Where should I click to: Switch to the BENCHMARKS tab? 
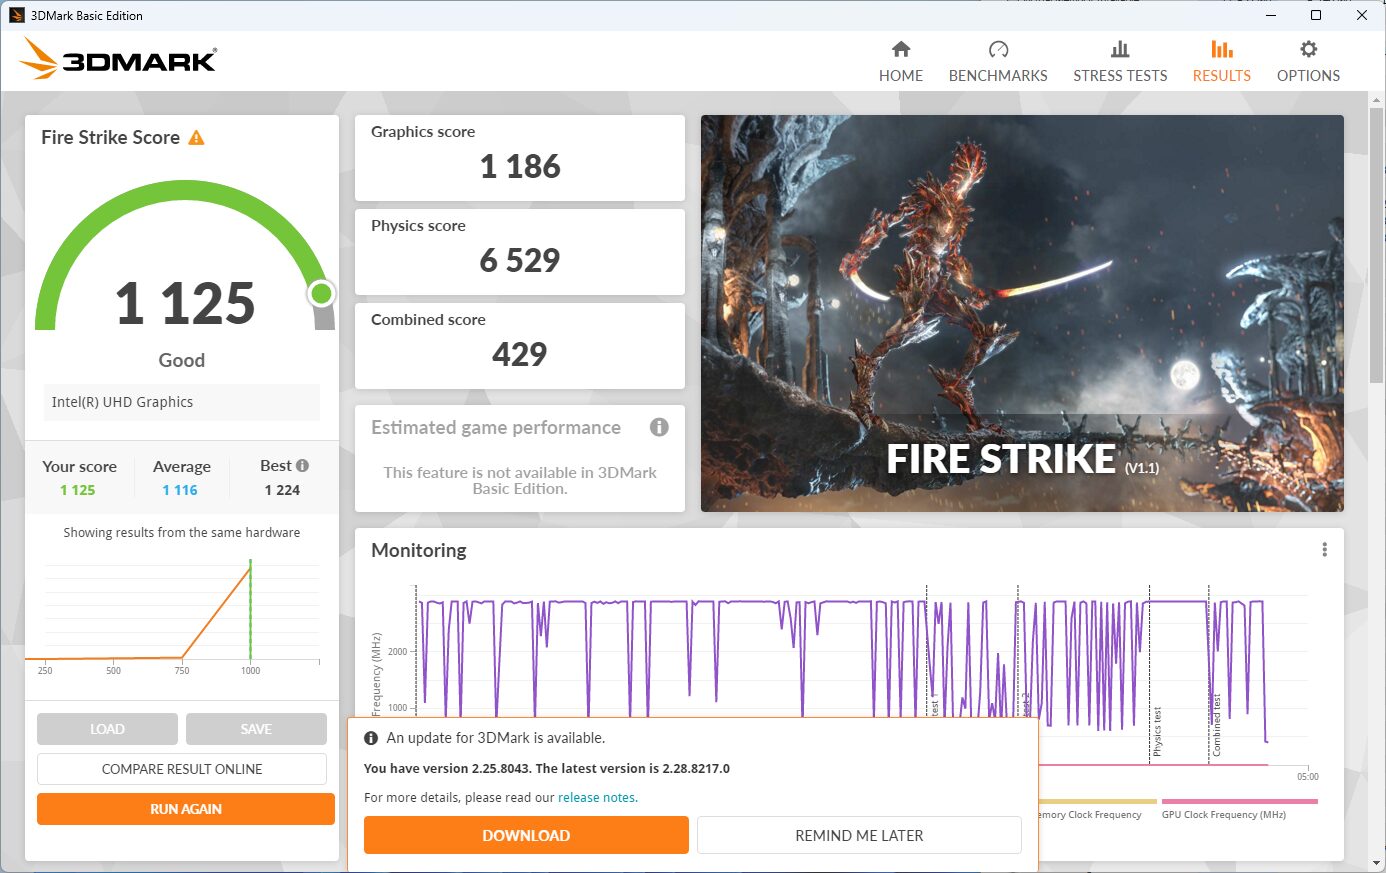(x=998, y=75)
